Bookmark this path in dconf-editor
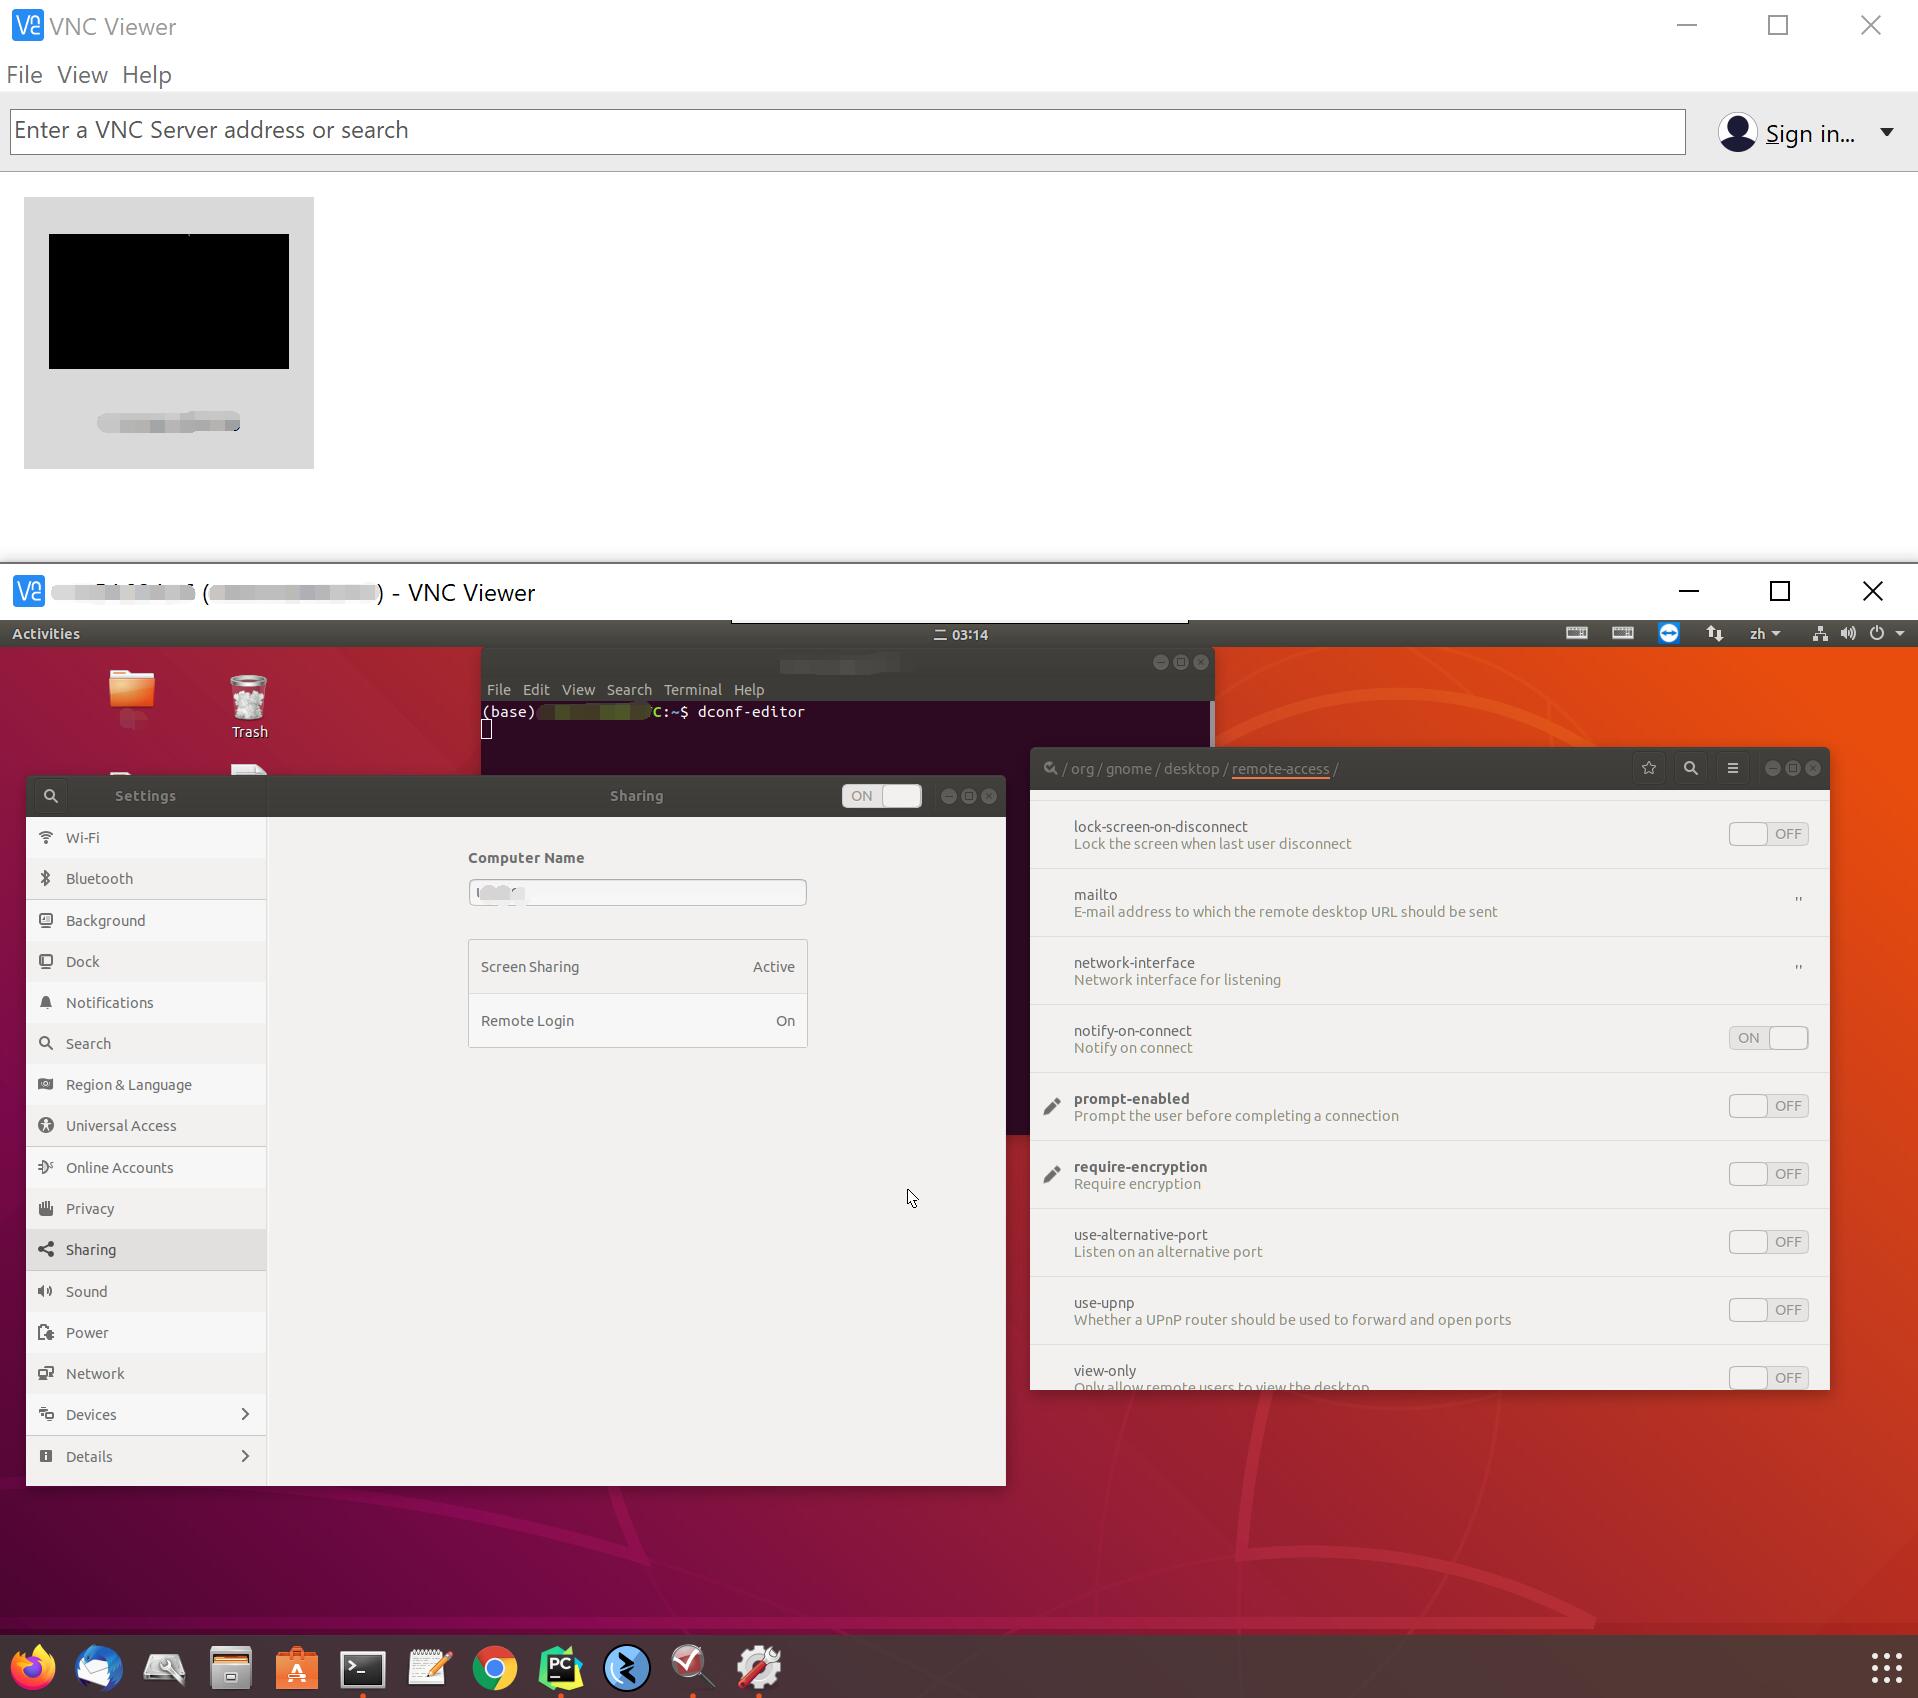Viewport: 1918px width, 1698px height. [1649, 768]
